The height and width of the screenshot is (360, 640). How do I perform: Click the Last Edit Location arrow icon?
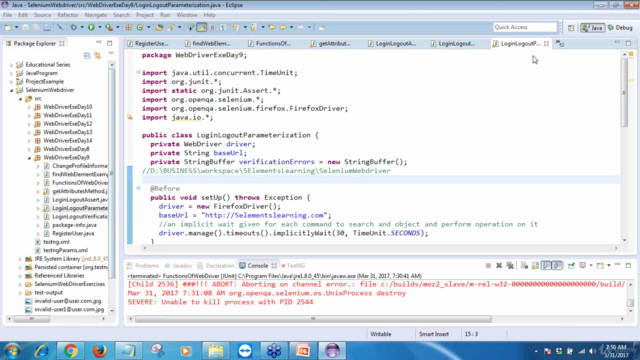272,27
